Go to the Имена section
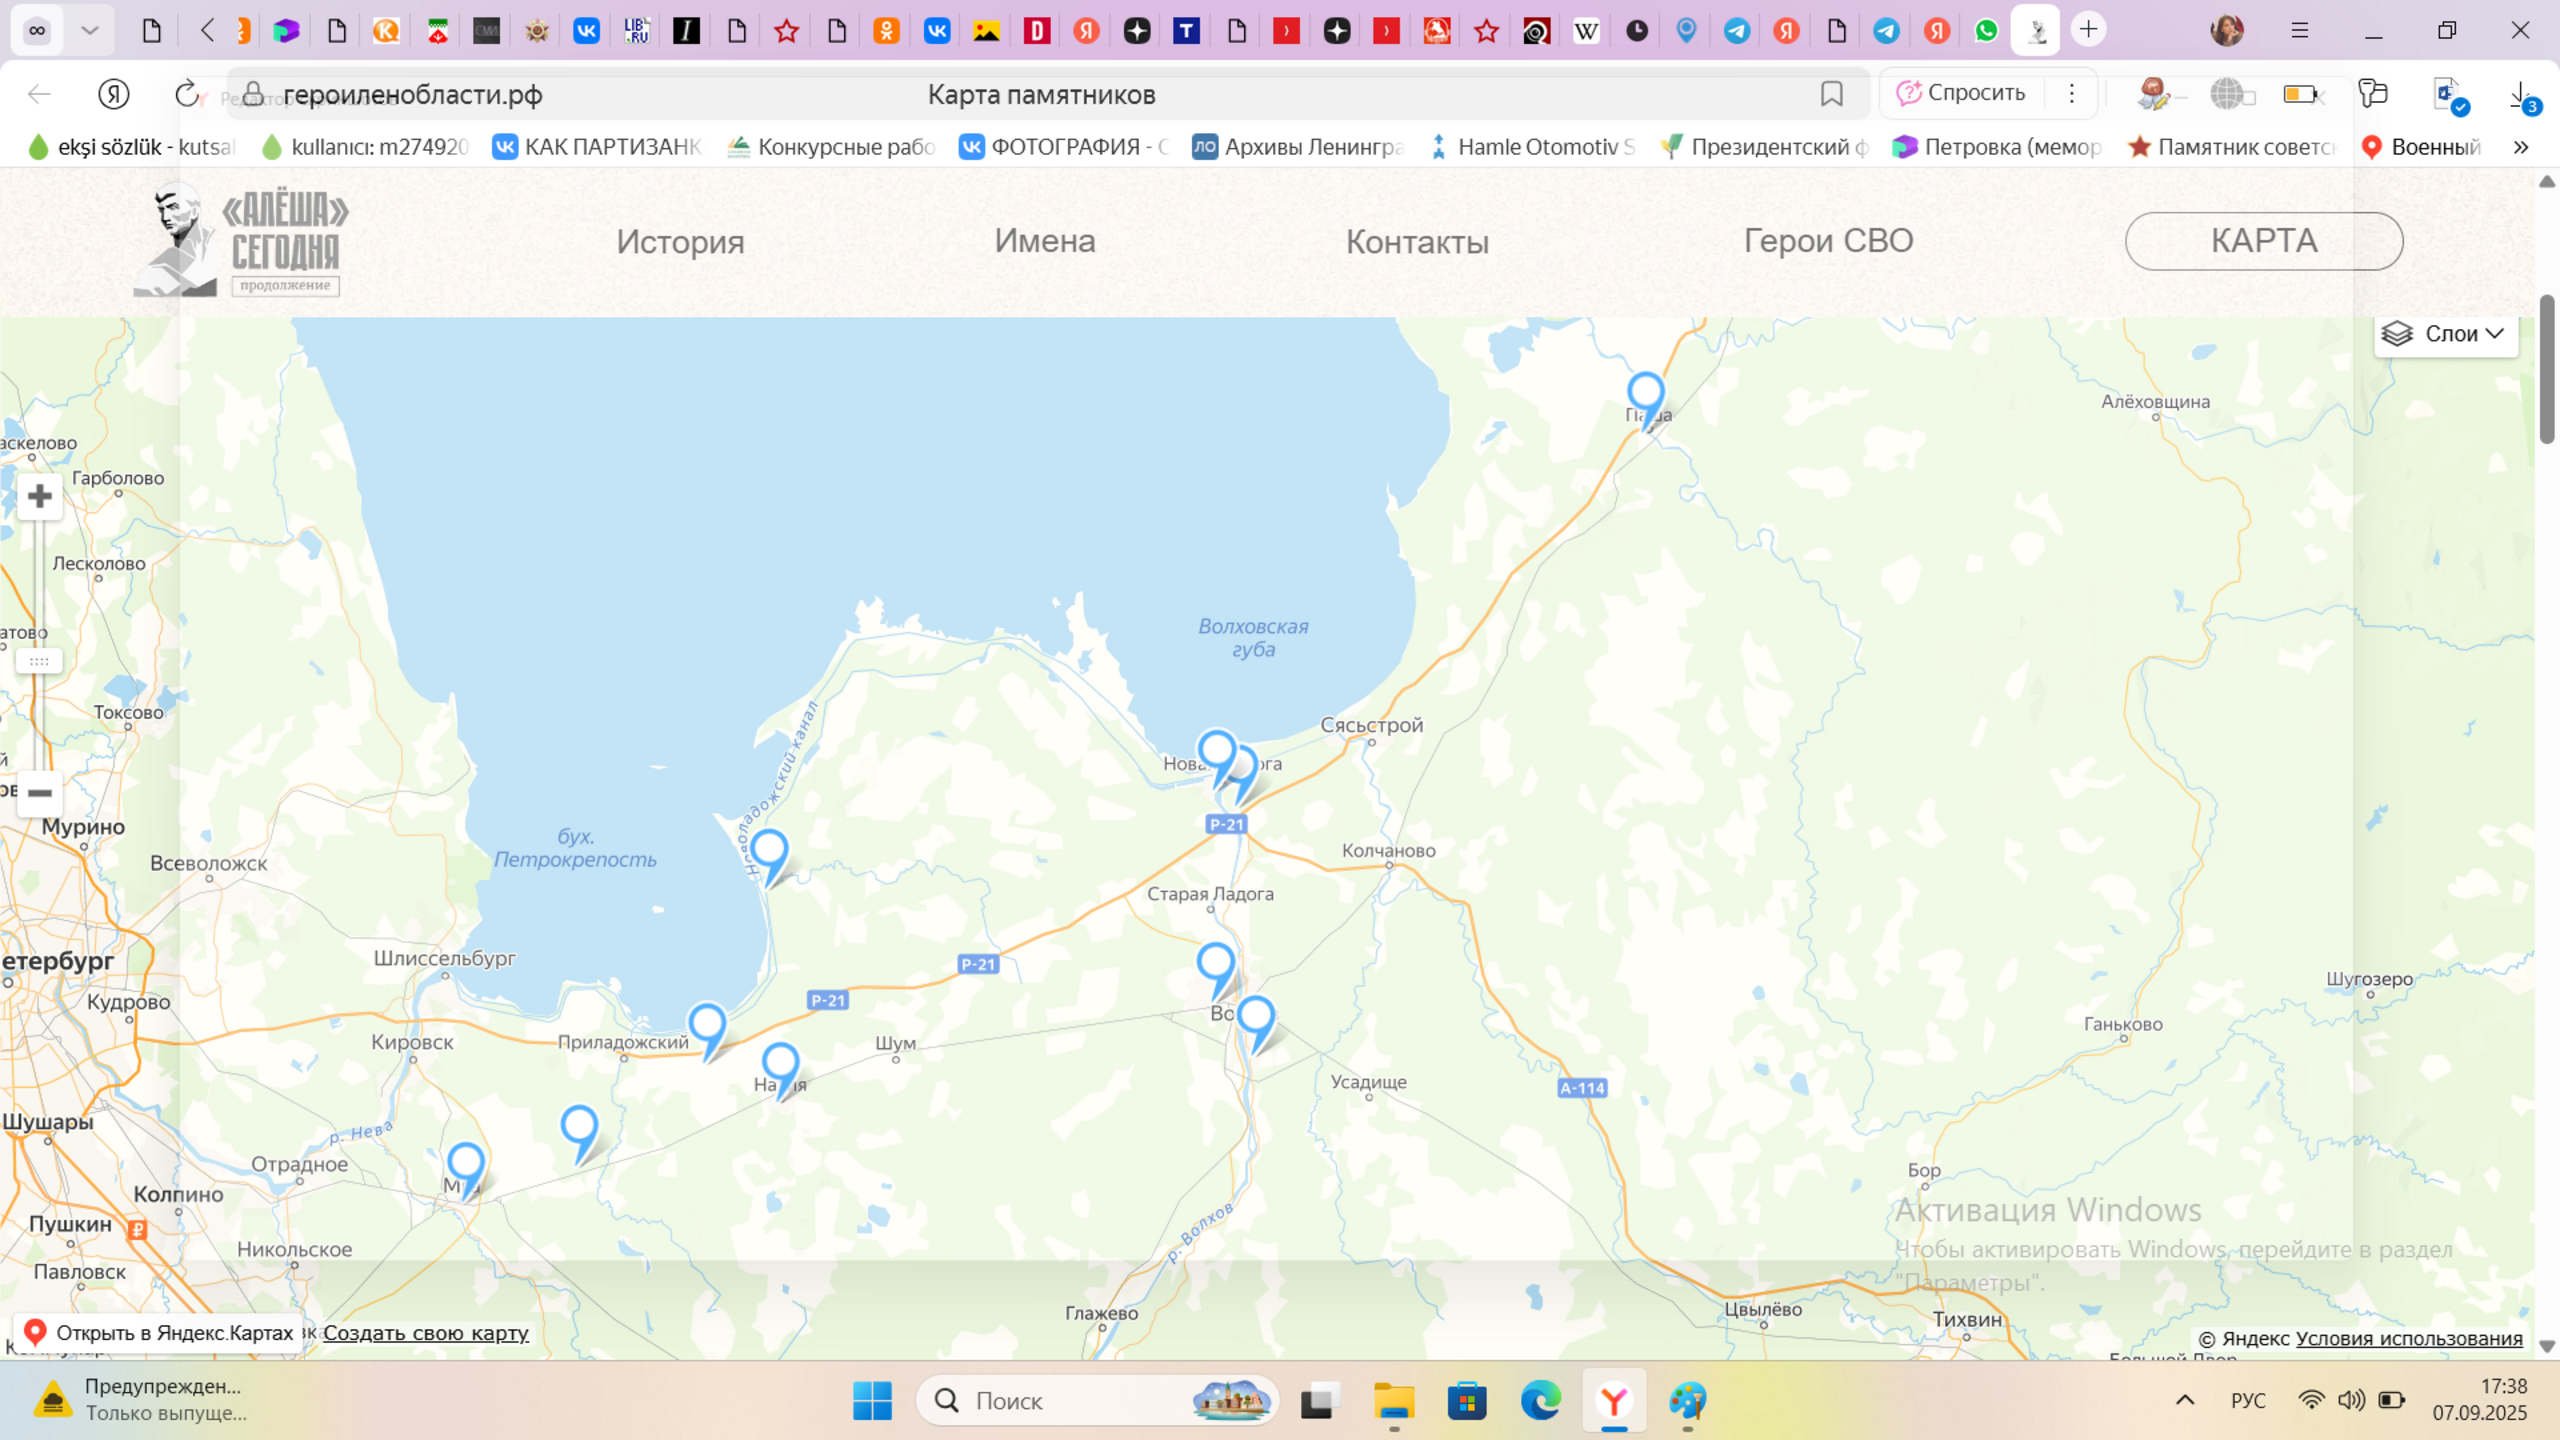Screen dimensions: 2560x1440 [x=1045, y=241]
